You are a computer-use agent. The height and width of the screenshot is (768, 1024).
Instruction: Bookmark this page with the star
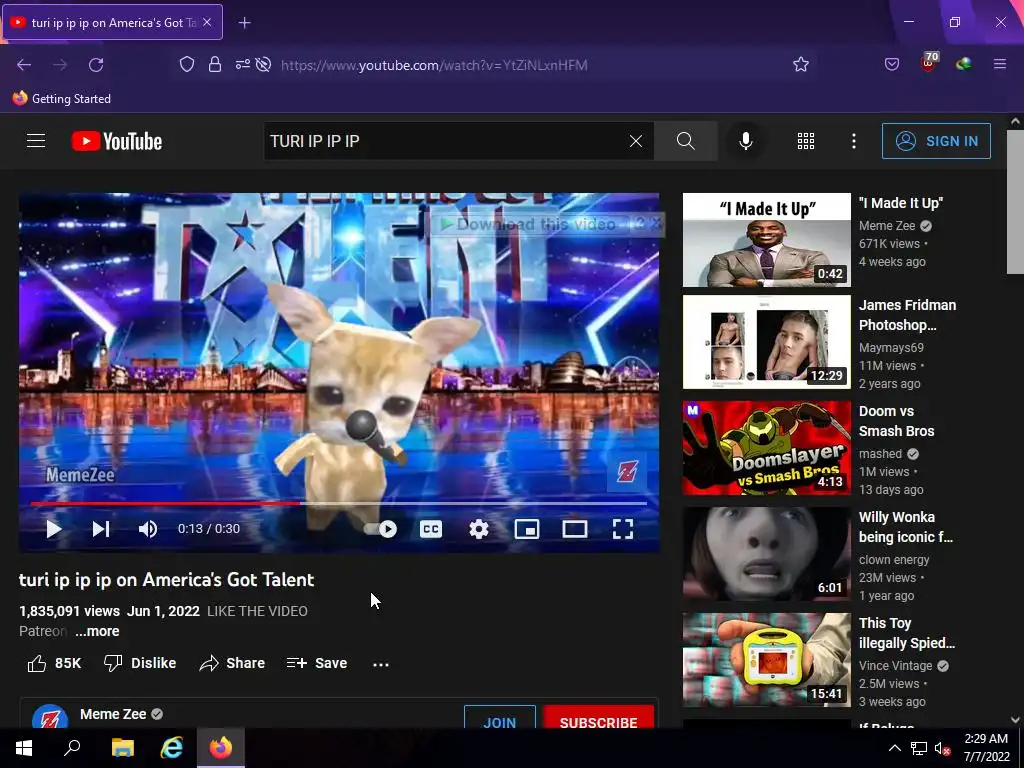pos(801,65)
